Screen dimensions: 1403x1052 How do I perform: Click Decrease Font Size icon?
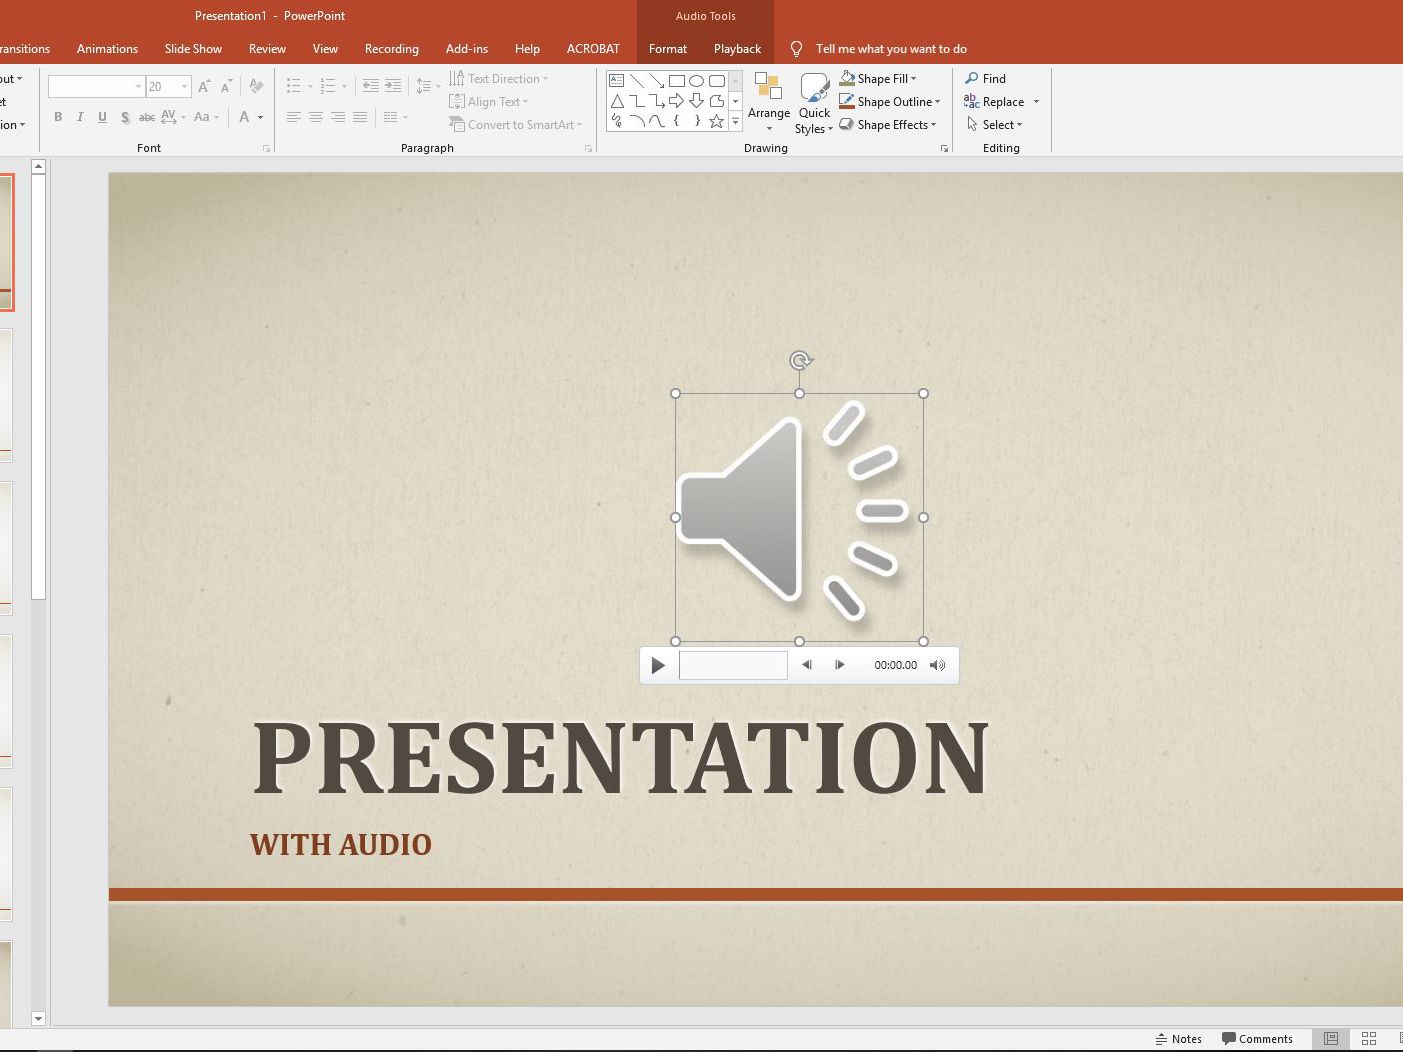[227, 87]
